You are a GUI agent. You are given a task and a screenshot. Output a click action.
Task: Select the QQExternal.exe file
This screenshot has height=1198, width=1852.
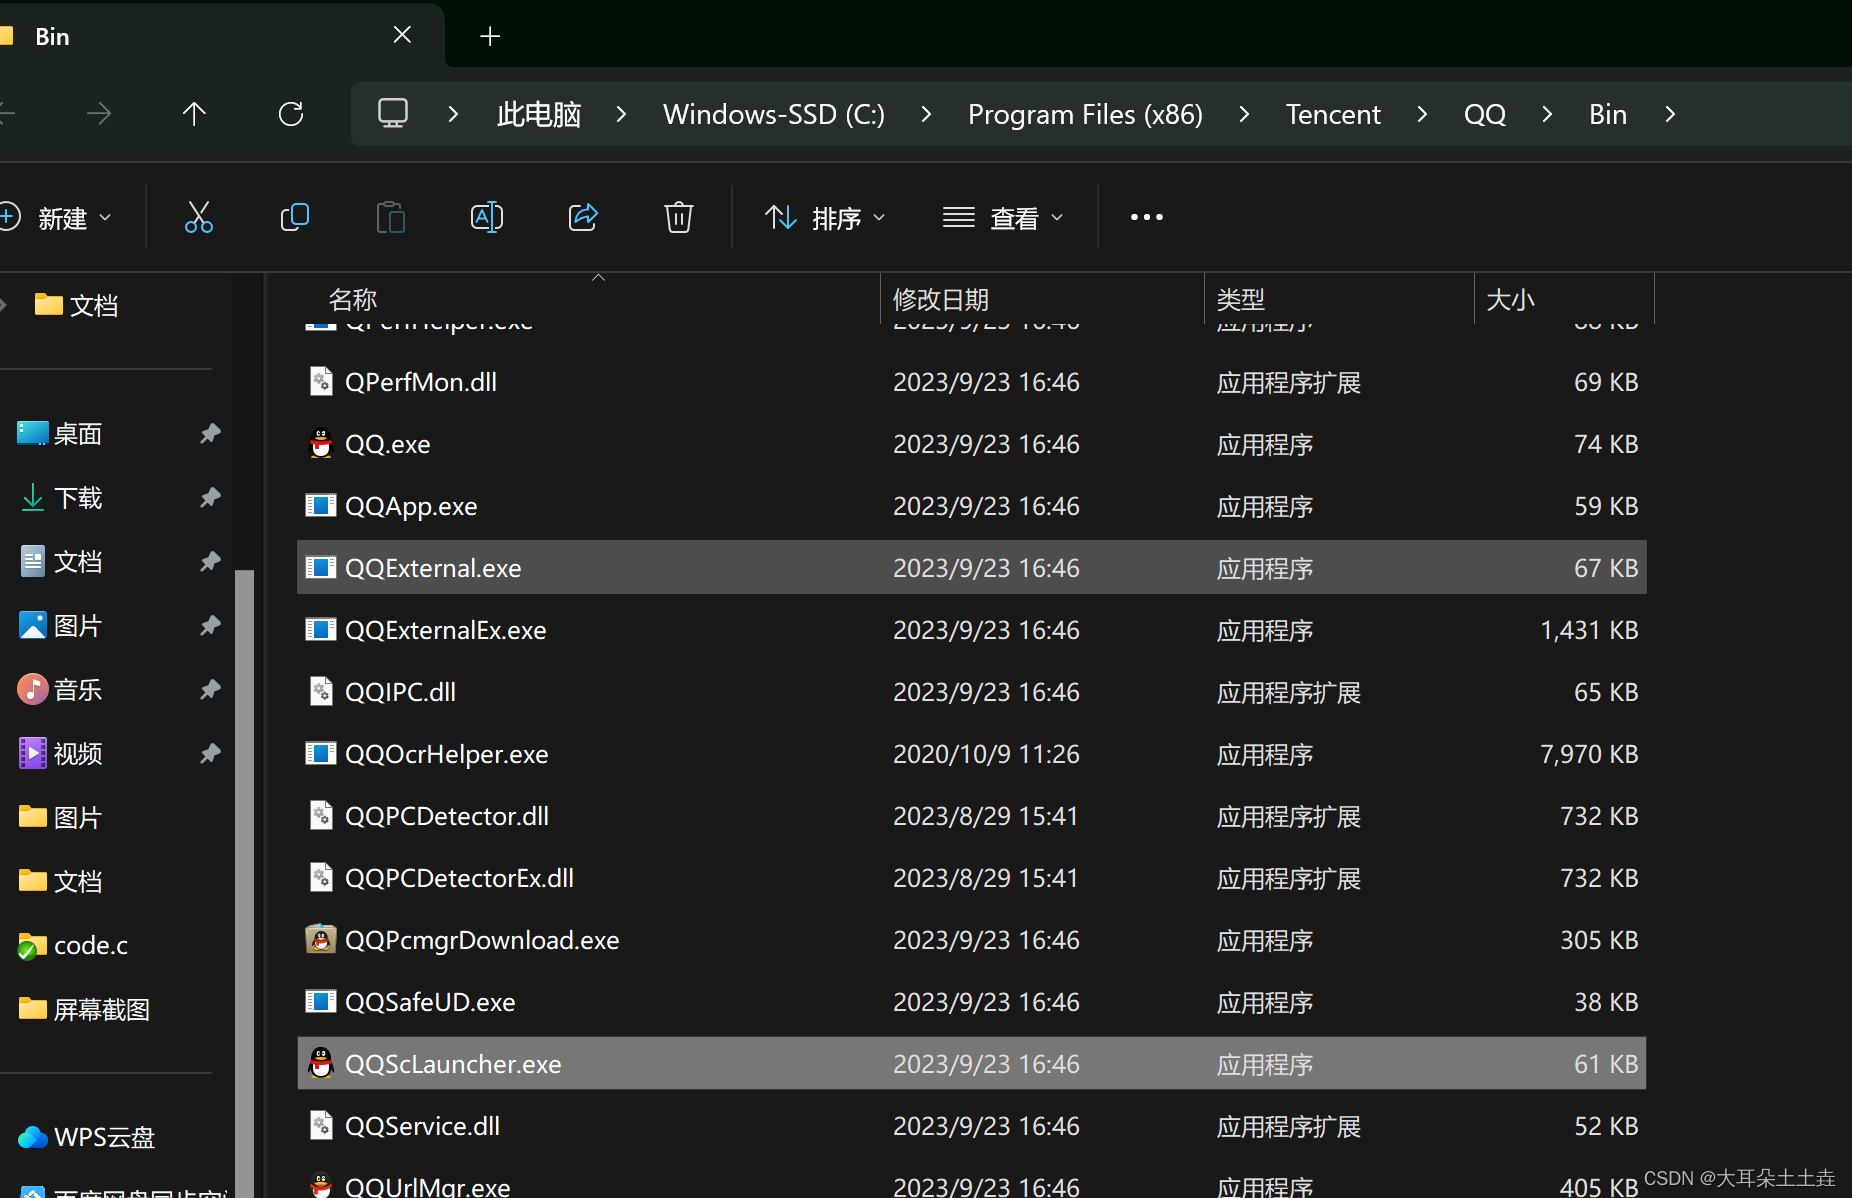[x=971, y=567]
